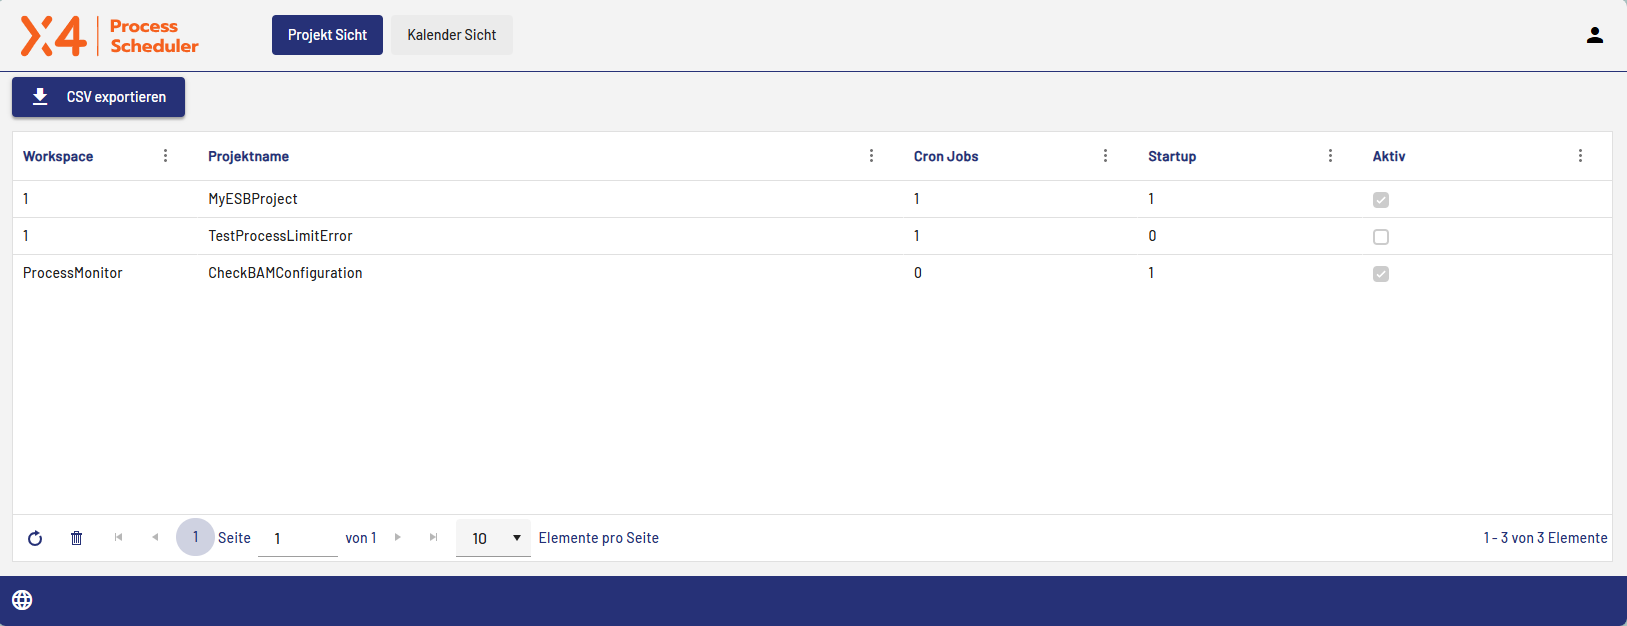Open the Cron Jobs column menu
Viewport: 1627px width, 626px height.
click(1105, 156)
